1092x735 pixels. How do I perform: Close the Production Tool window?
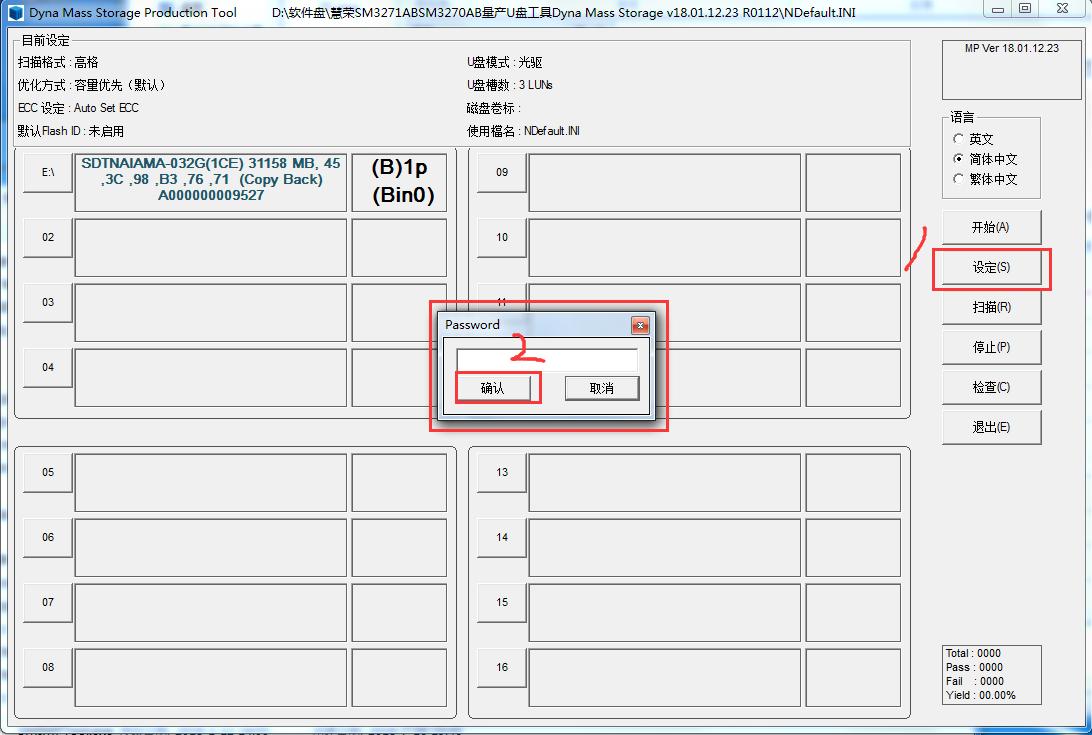tap(1062, 9)
